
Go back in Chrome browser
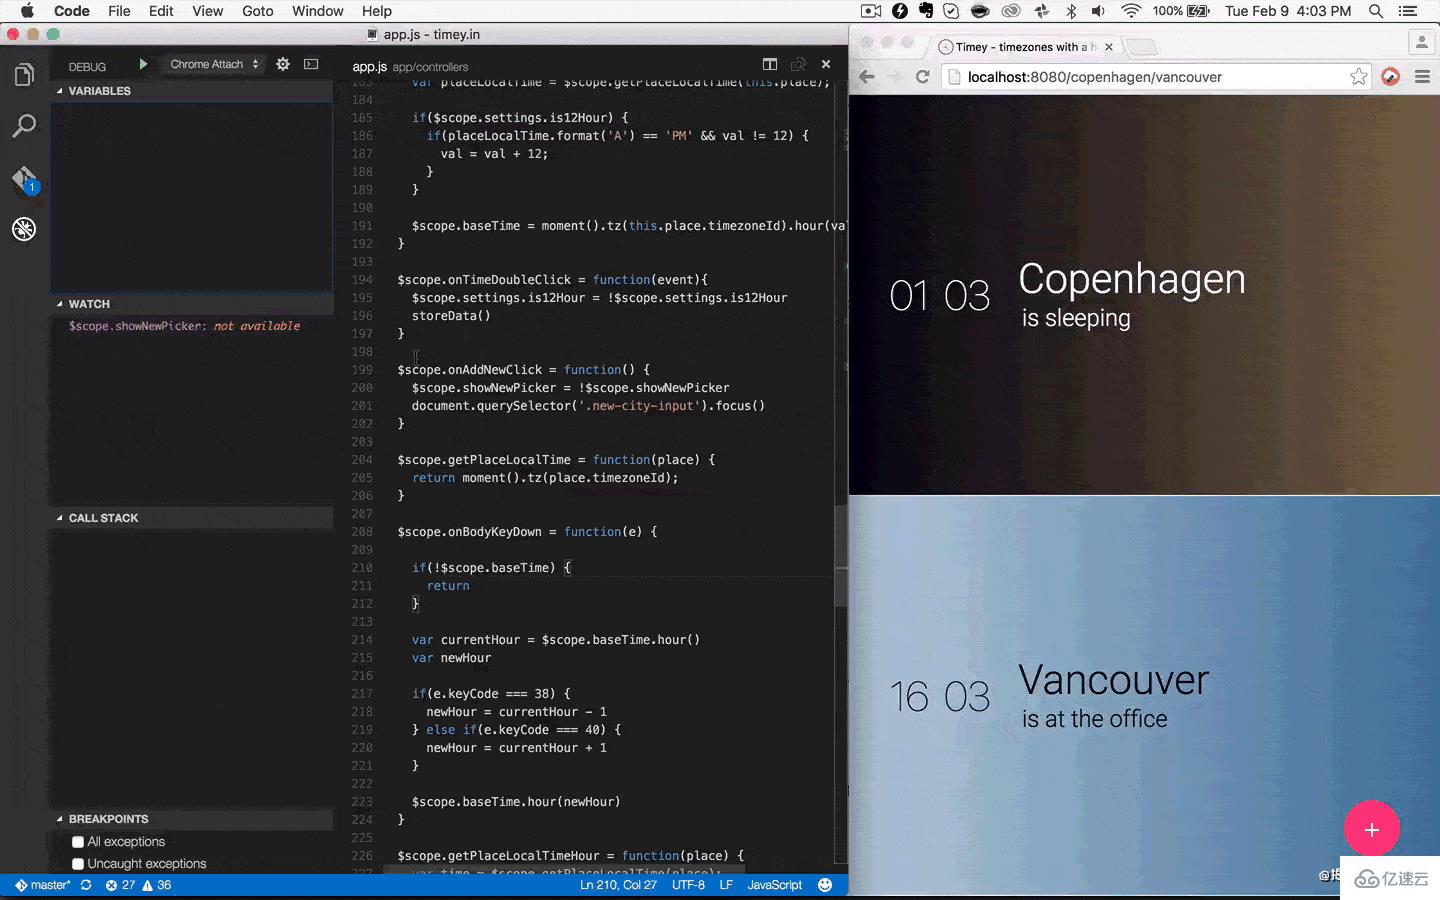867,77
